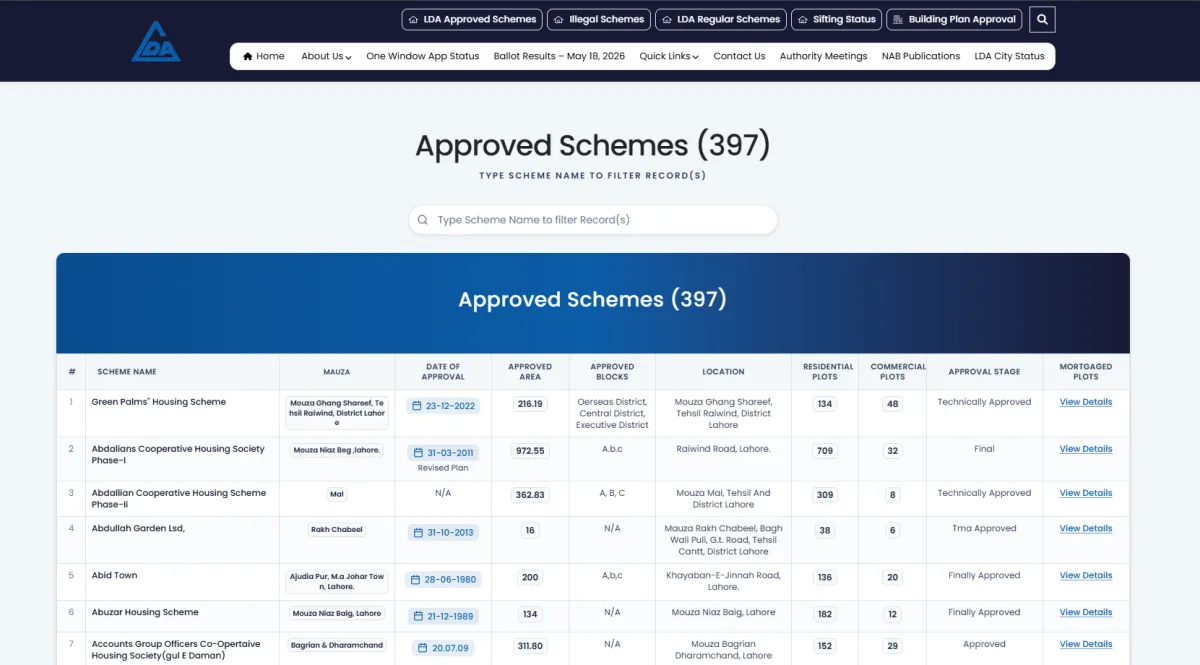Screen dimensions: 1200x665
Task: Click the Approved Schemes (397) table banner
Action: click(x=593, y=302)
